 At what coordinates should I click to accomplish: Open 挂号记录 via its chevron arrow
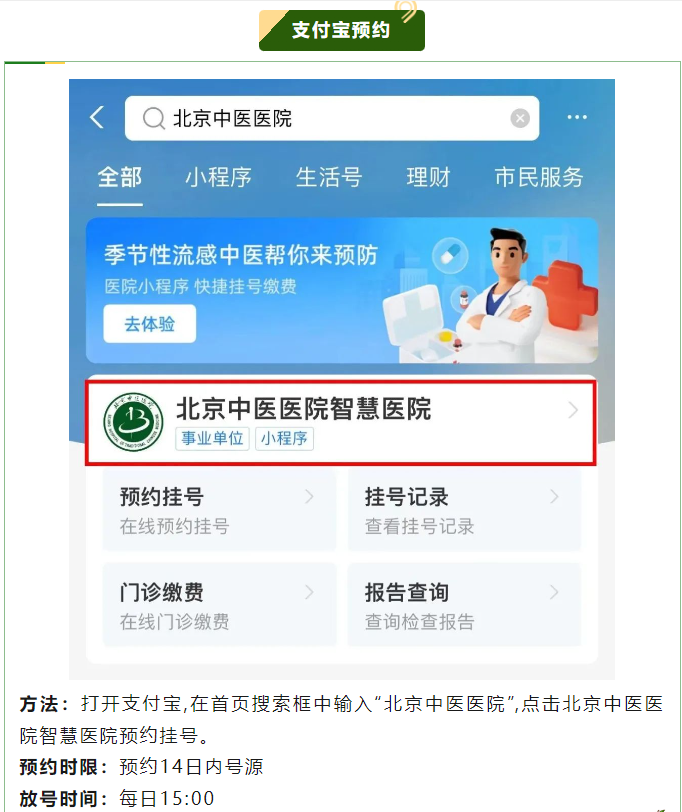point(554,497)
